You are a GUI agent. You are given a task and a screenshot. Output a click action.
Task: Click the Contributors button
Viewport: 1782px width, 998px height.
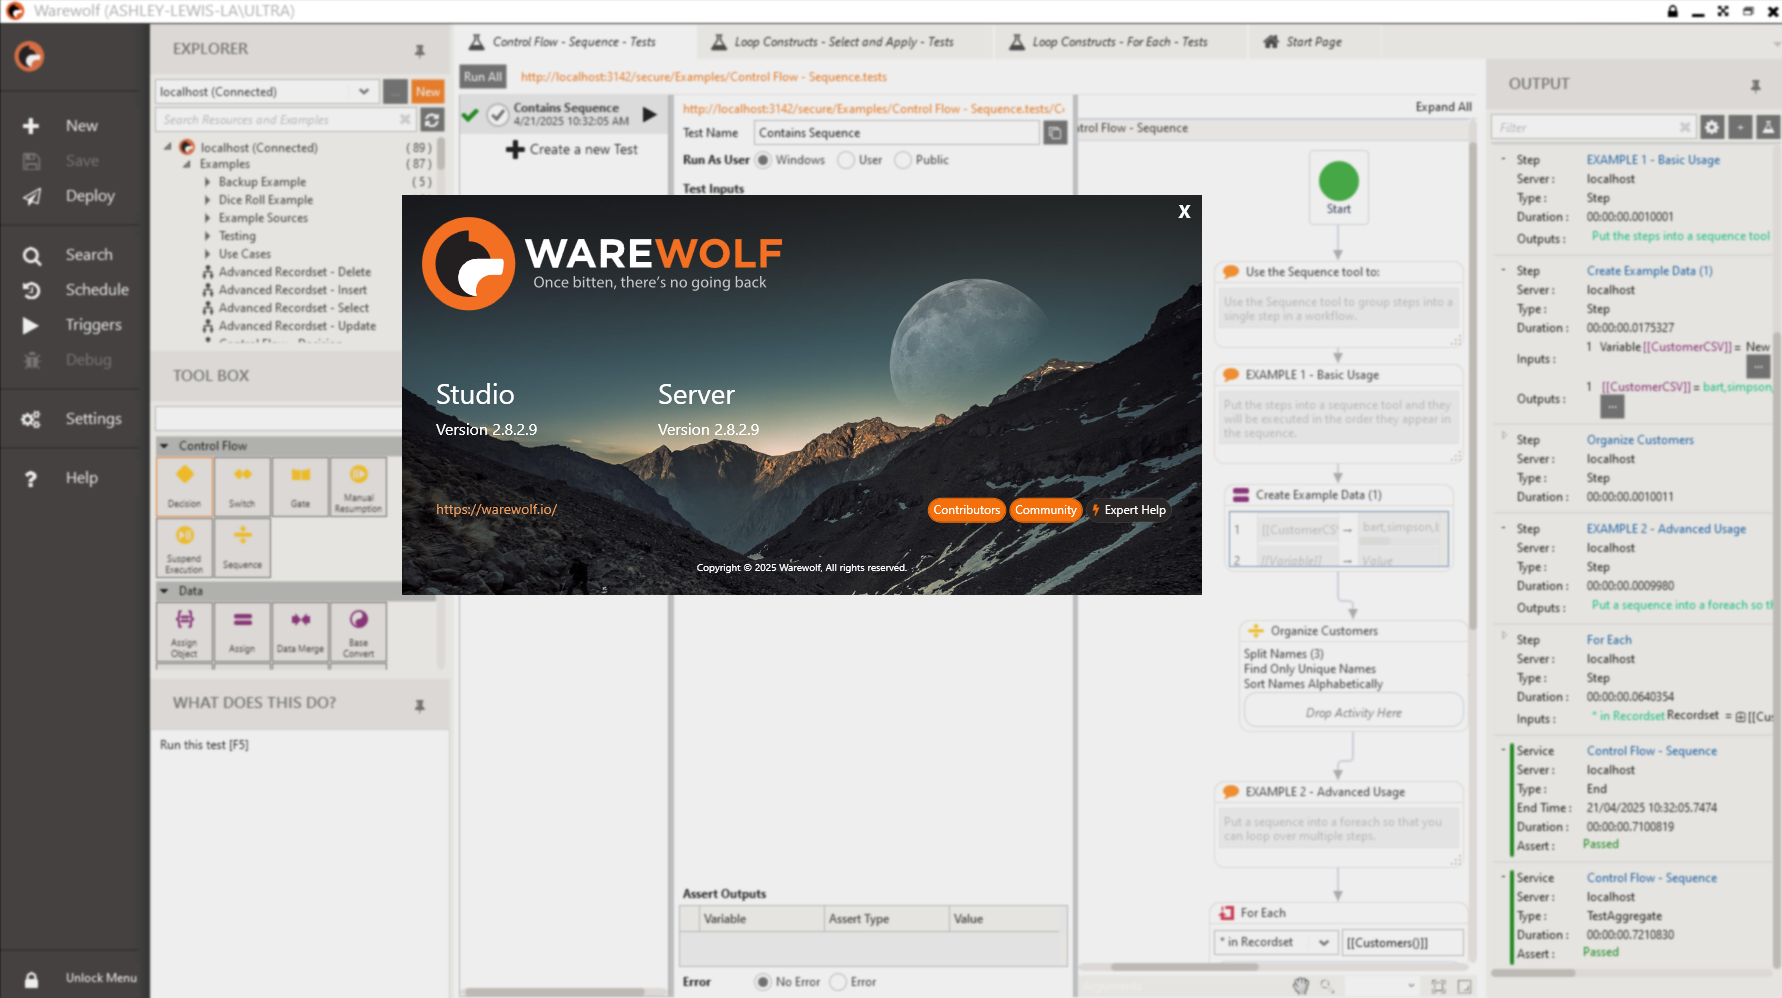click(x=966, y=510)
